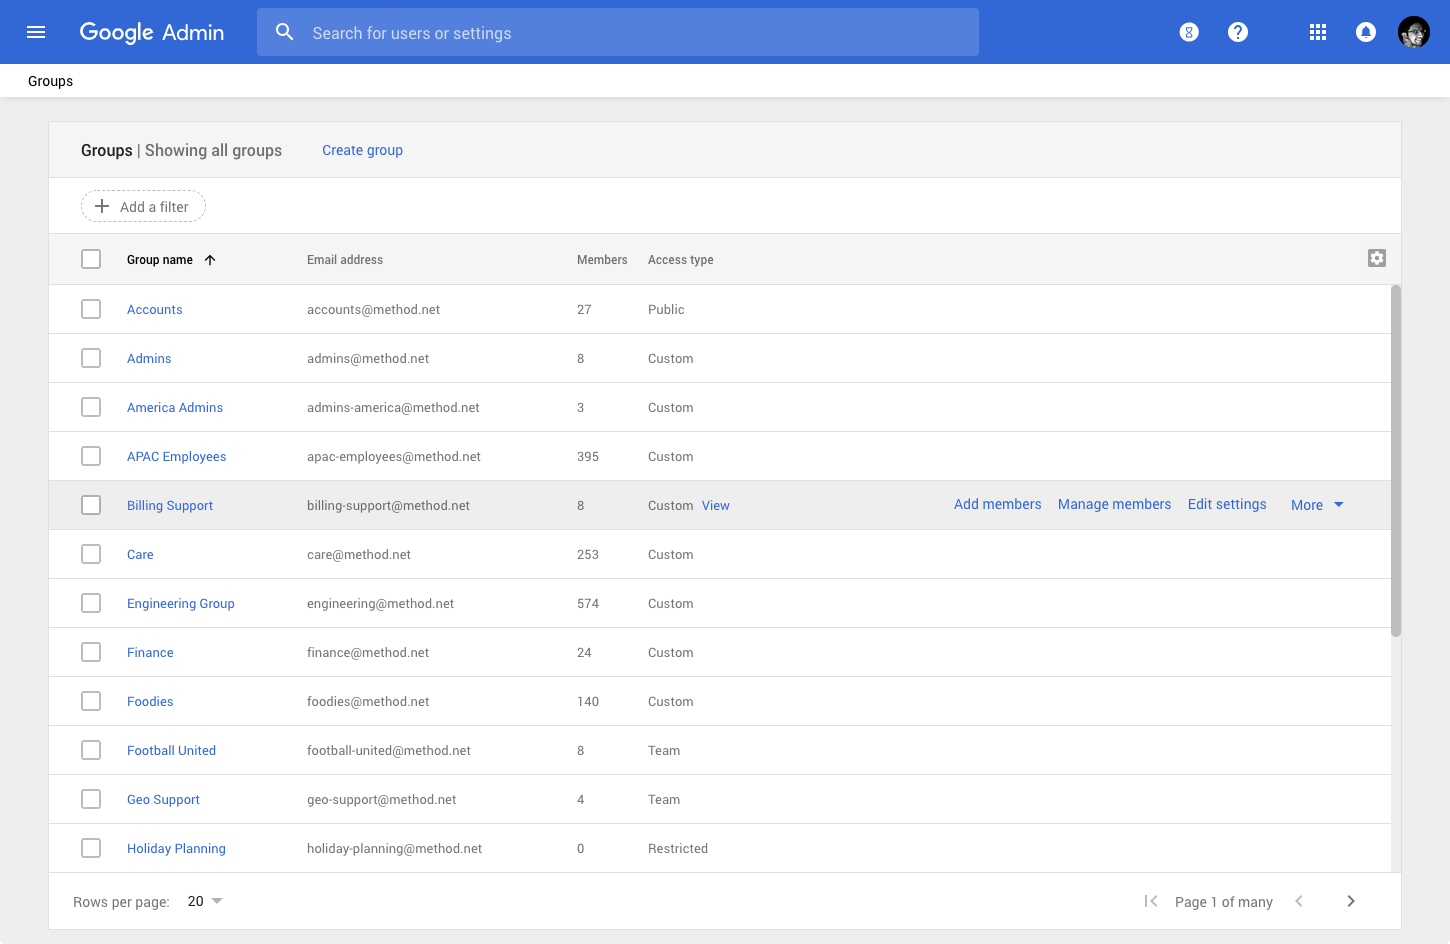Click the Create group link
Screen dimensions: 1450x944
[x=362, y=150]
